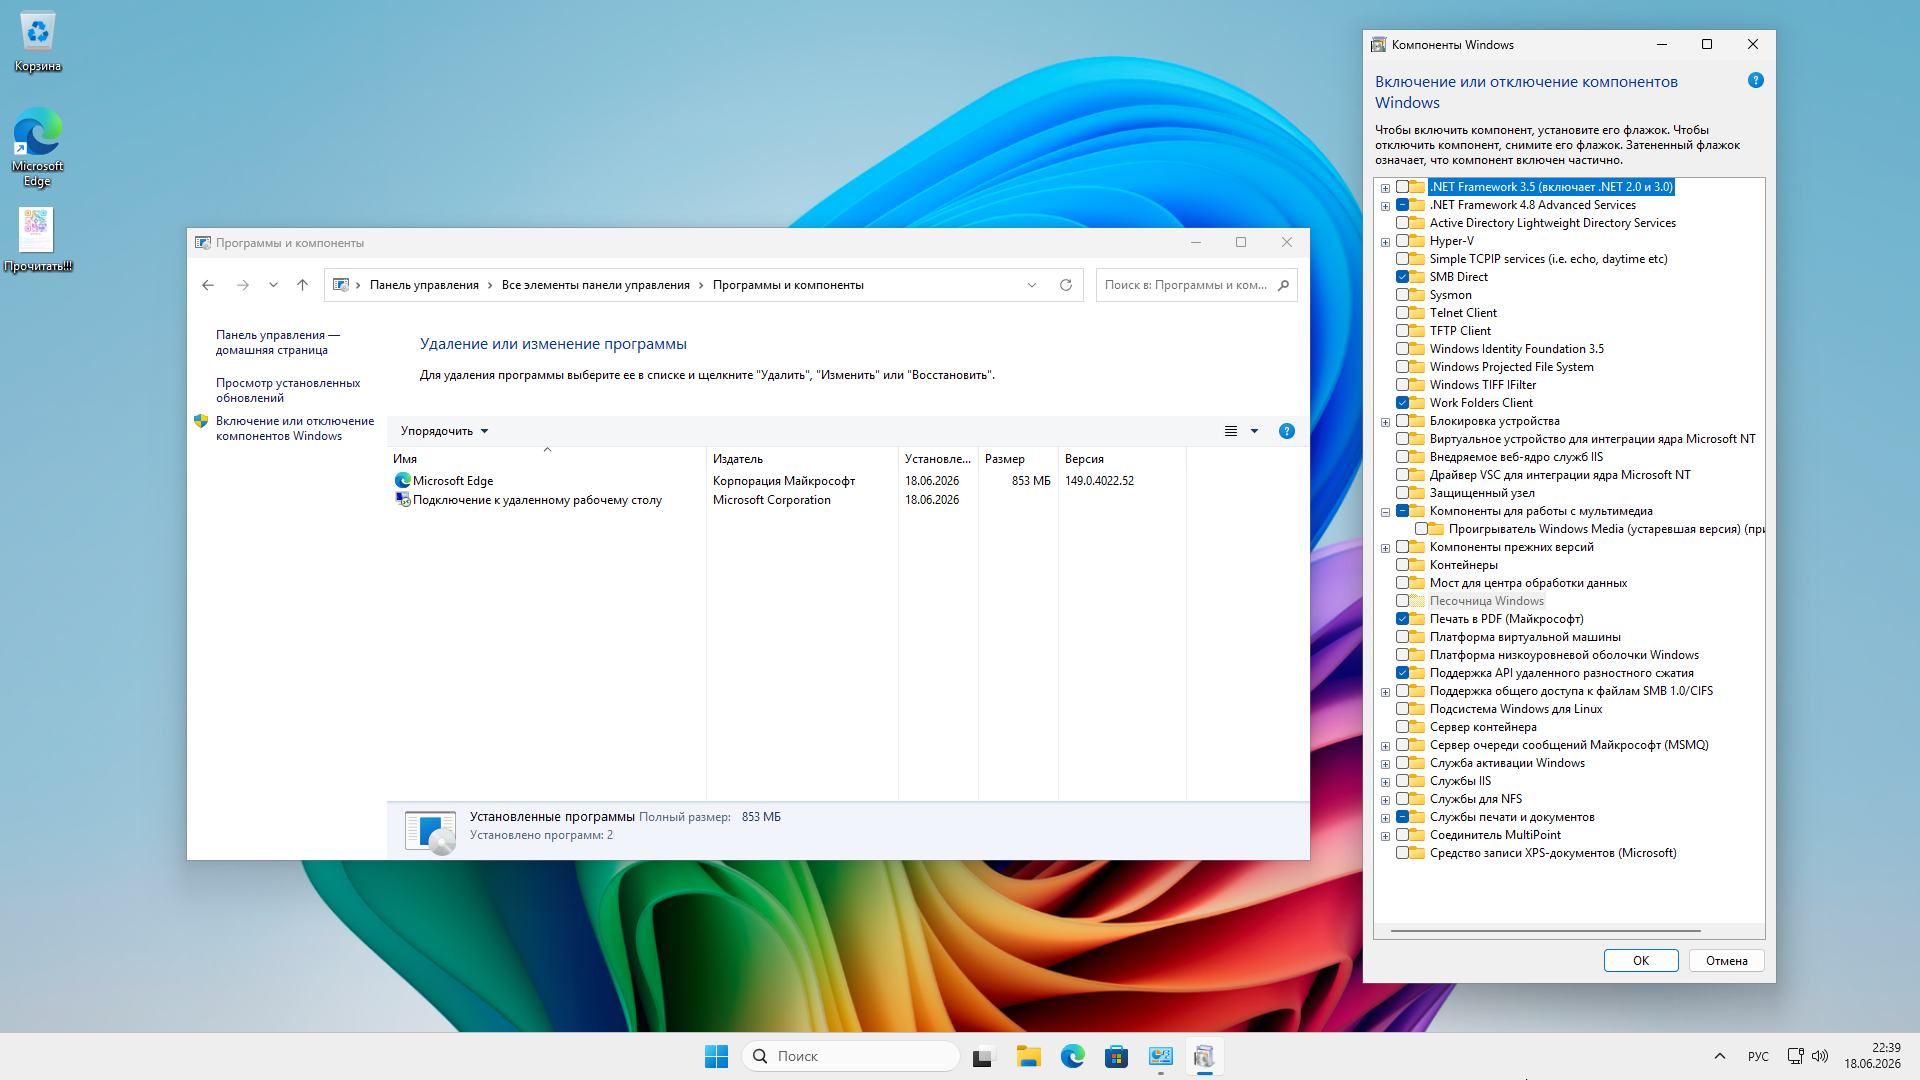The height and width of the screenshot is (1080, 1920).
Task: Open File Explorer from the taskbar
Action: 1029,1056
